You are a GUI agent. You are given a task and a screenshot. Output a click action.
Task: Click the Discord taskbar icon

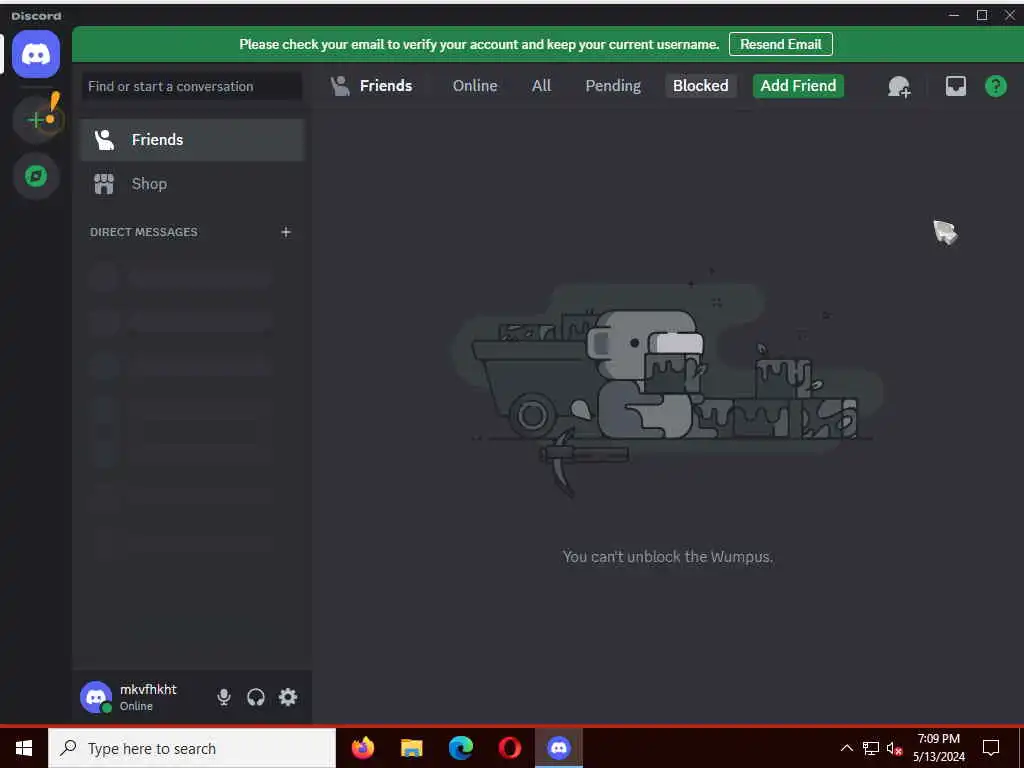tap(559, 748)
